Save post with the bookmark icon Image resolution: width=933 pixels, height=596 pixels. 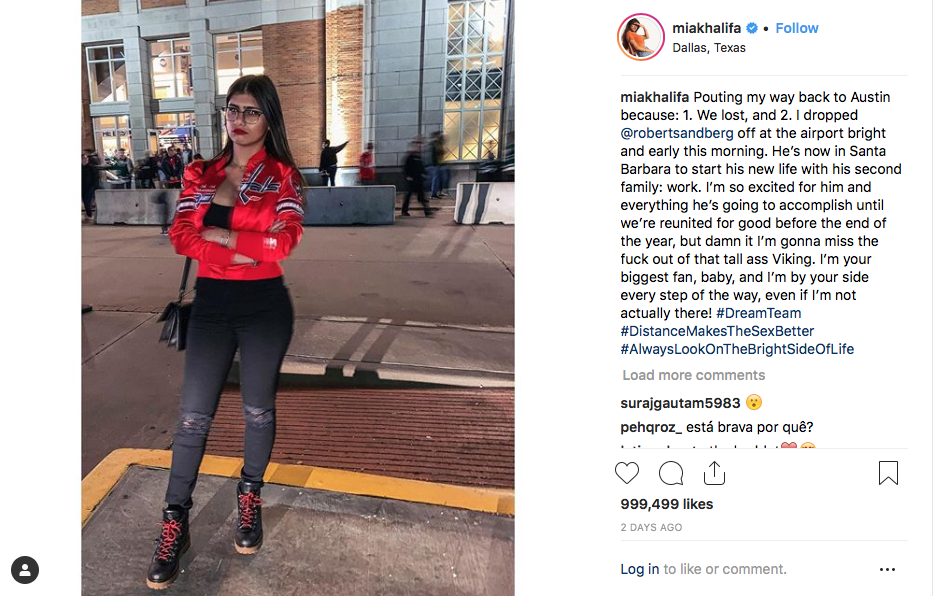tap(888, 473)
